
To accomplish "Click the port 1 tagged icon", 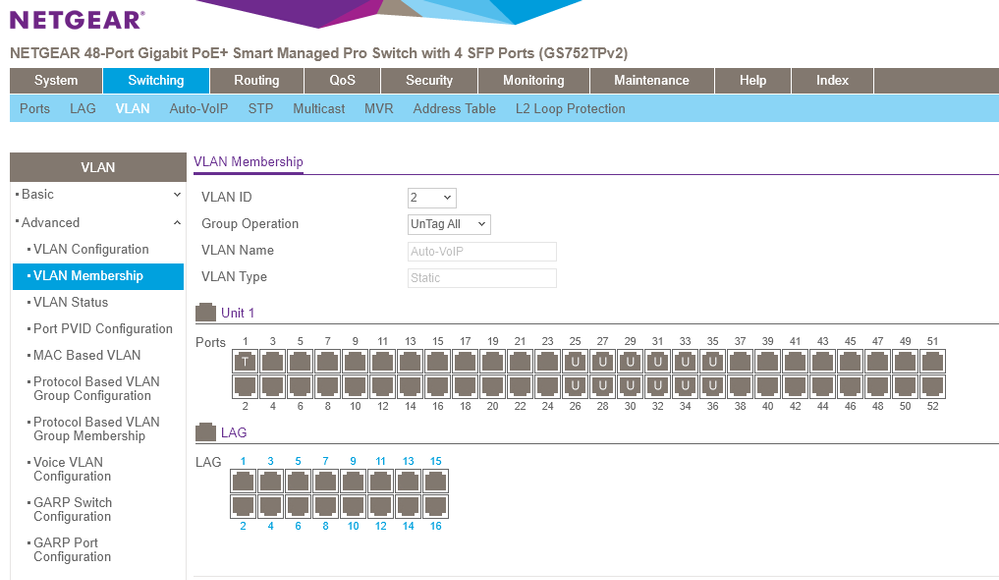I will [245, 361].
